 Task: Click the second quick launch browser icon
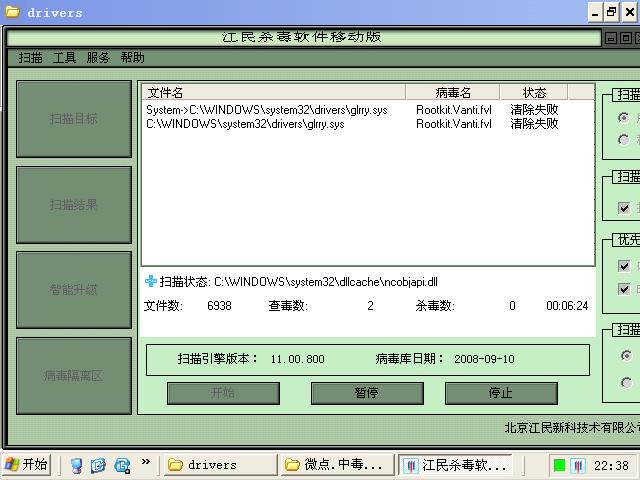(98, 465)
